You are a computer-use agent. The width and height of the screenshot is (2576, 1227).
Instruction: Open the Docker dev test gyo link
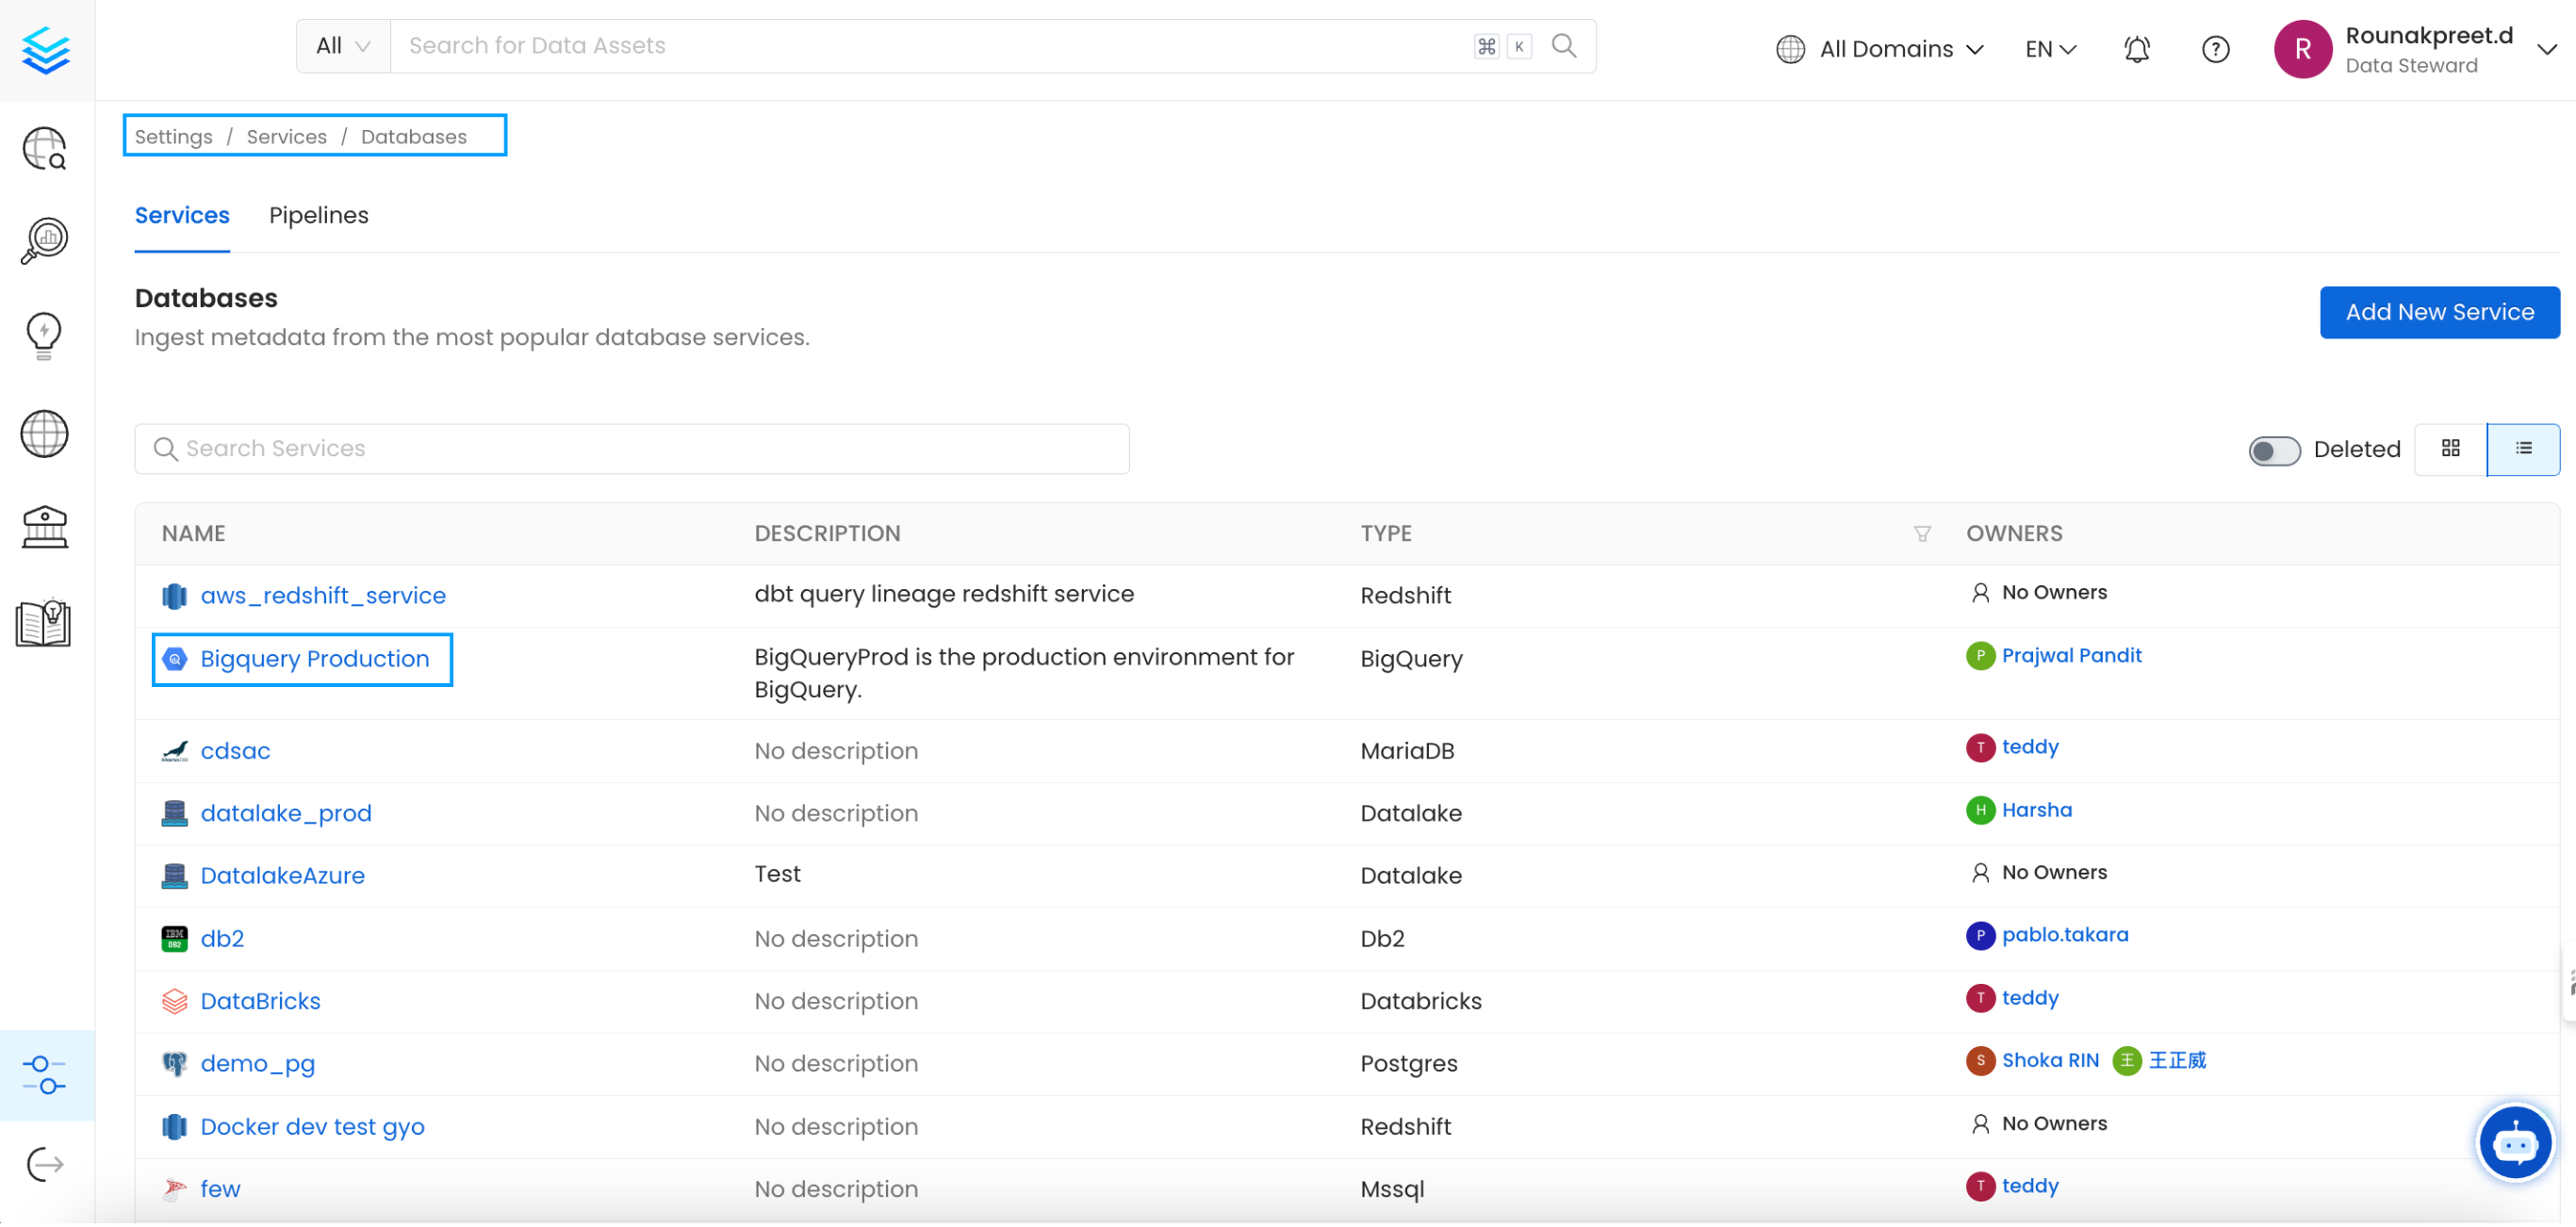click(313, 1128)
